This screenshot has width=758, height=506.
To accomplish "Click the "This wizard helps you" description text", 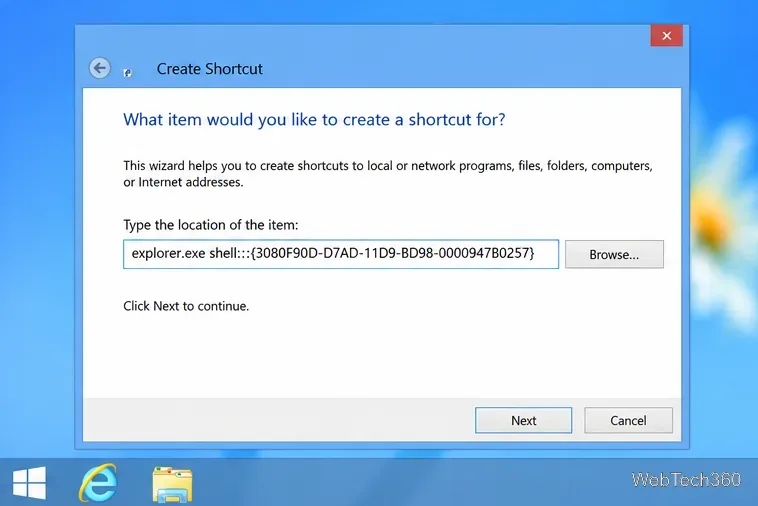I will [x=388, y=173].
